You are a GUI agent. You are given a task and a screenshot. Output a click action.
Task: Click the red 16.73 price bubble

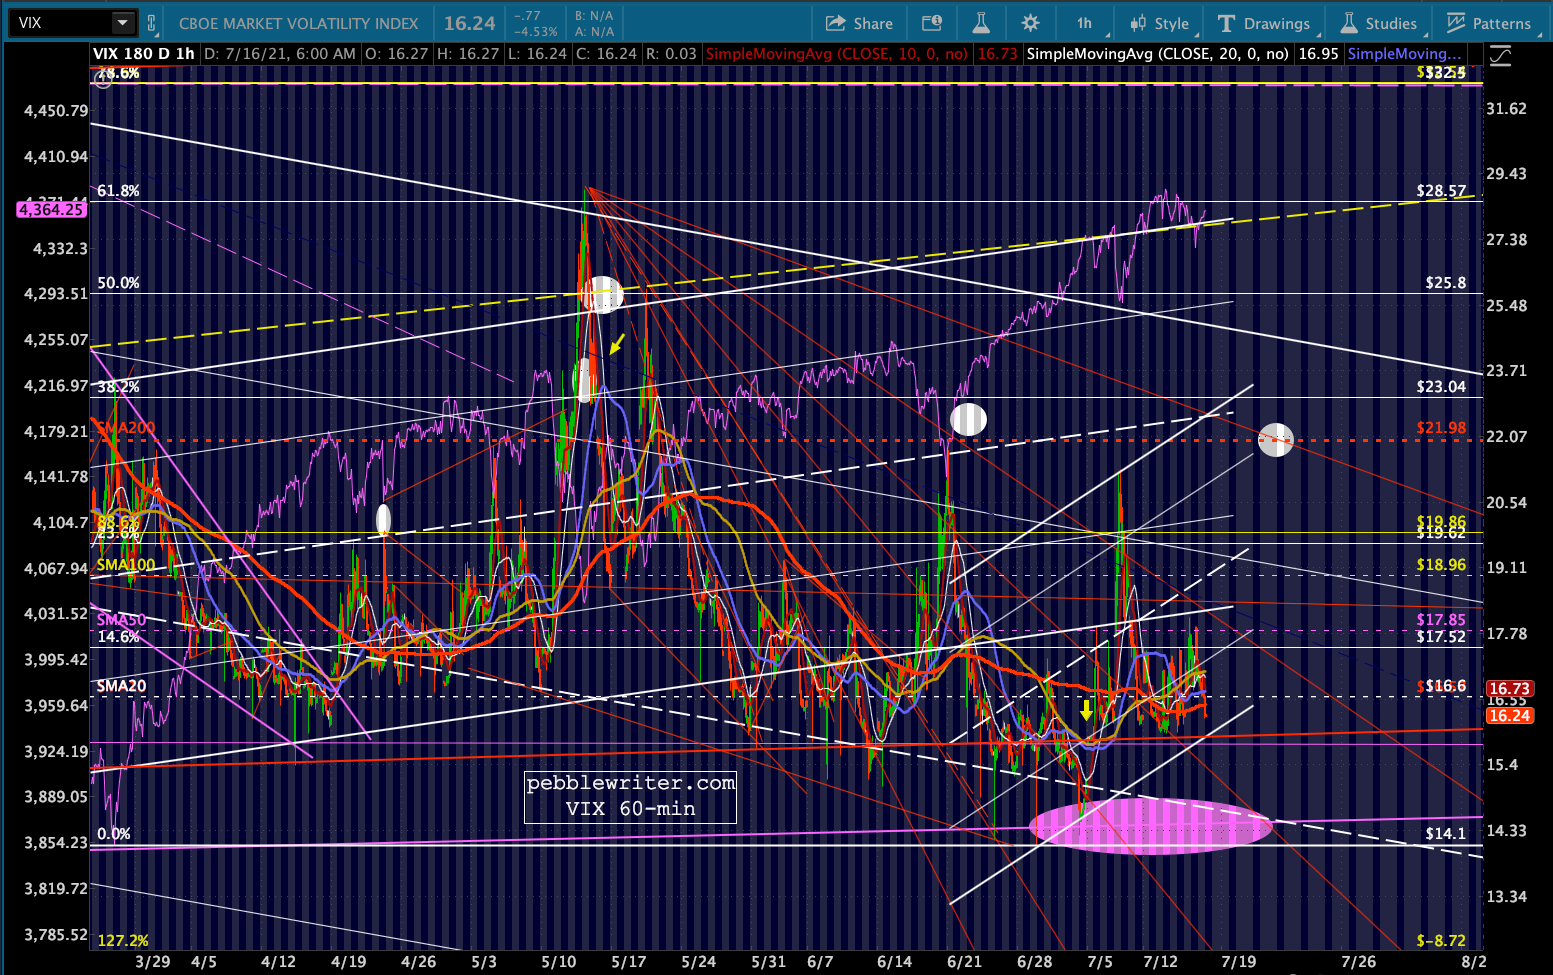pyautogui.click(x=1509, y=688)
